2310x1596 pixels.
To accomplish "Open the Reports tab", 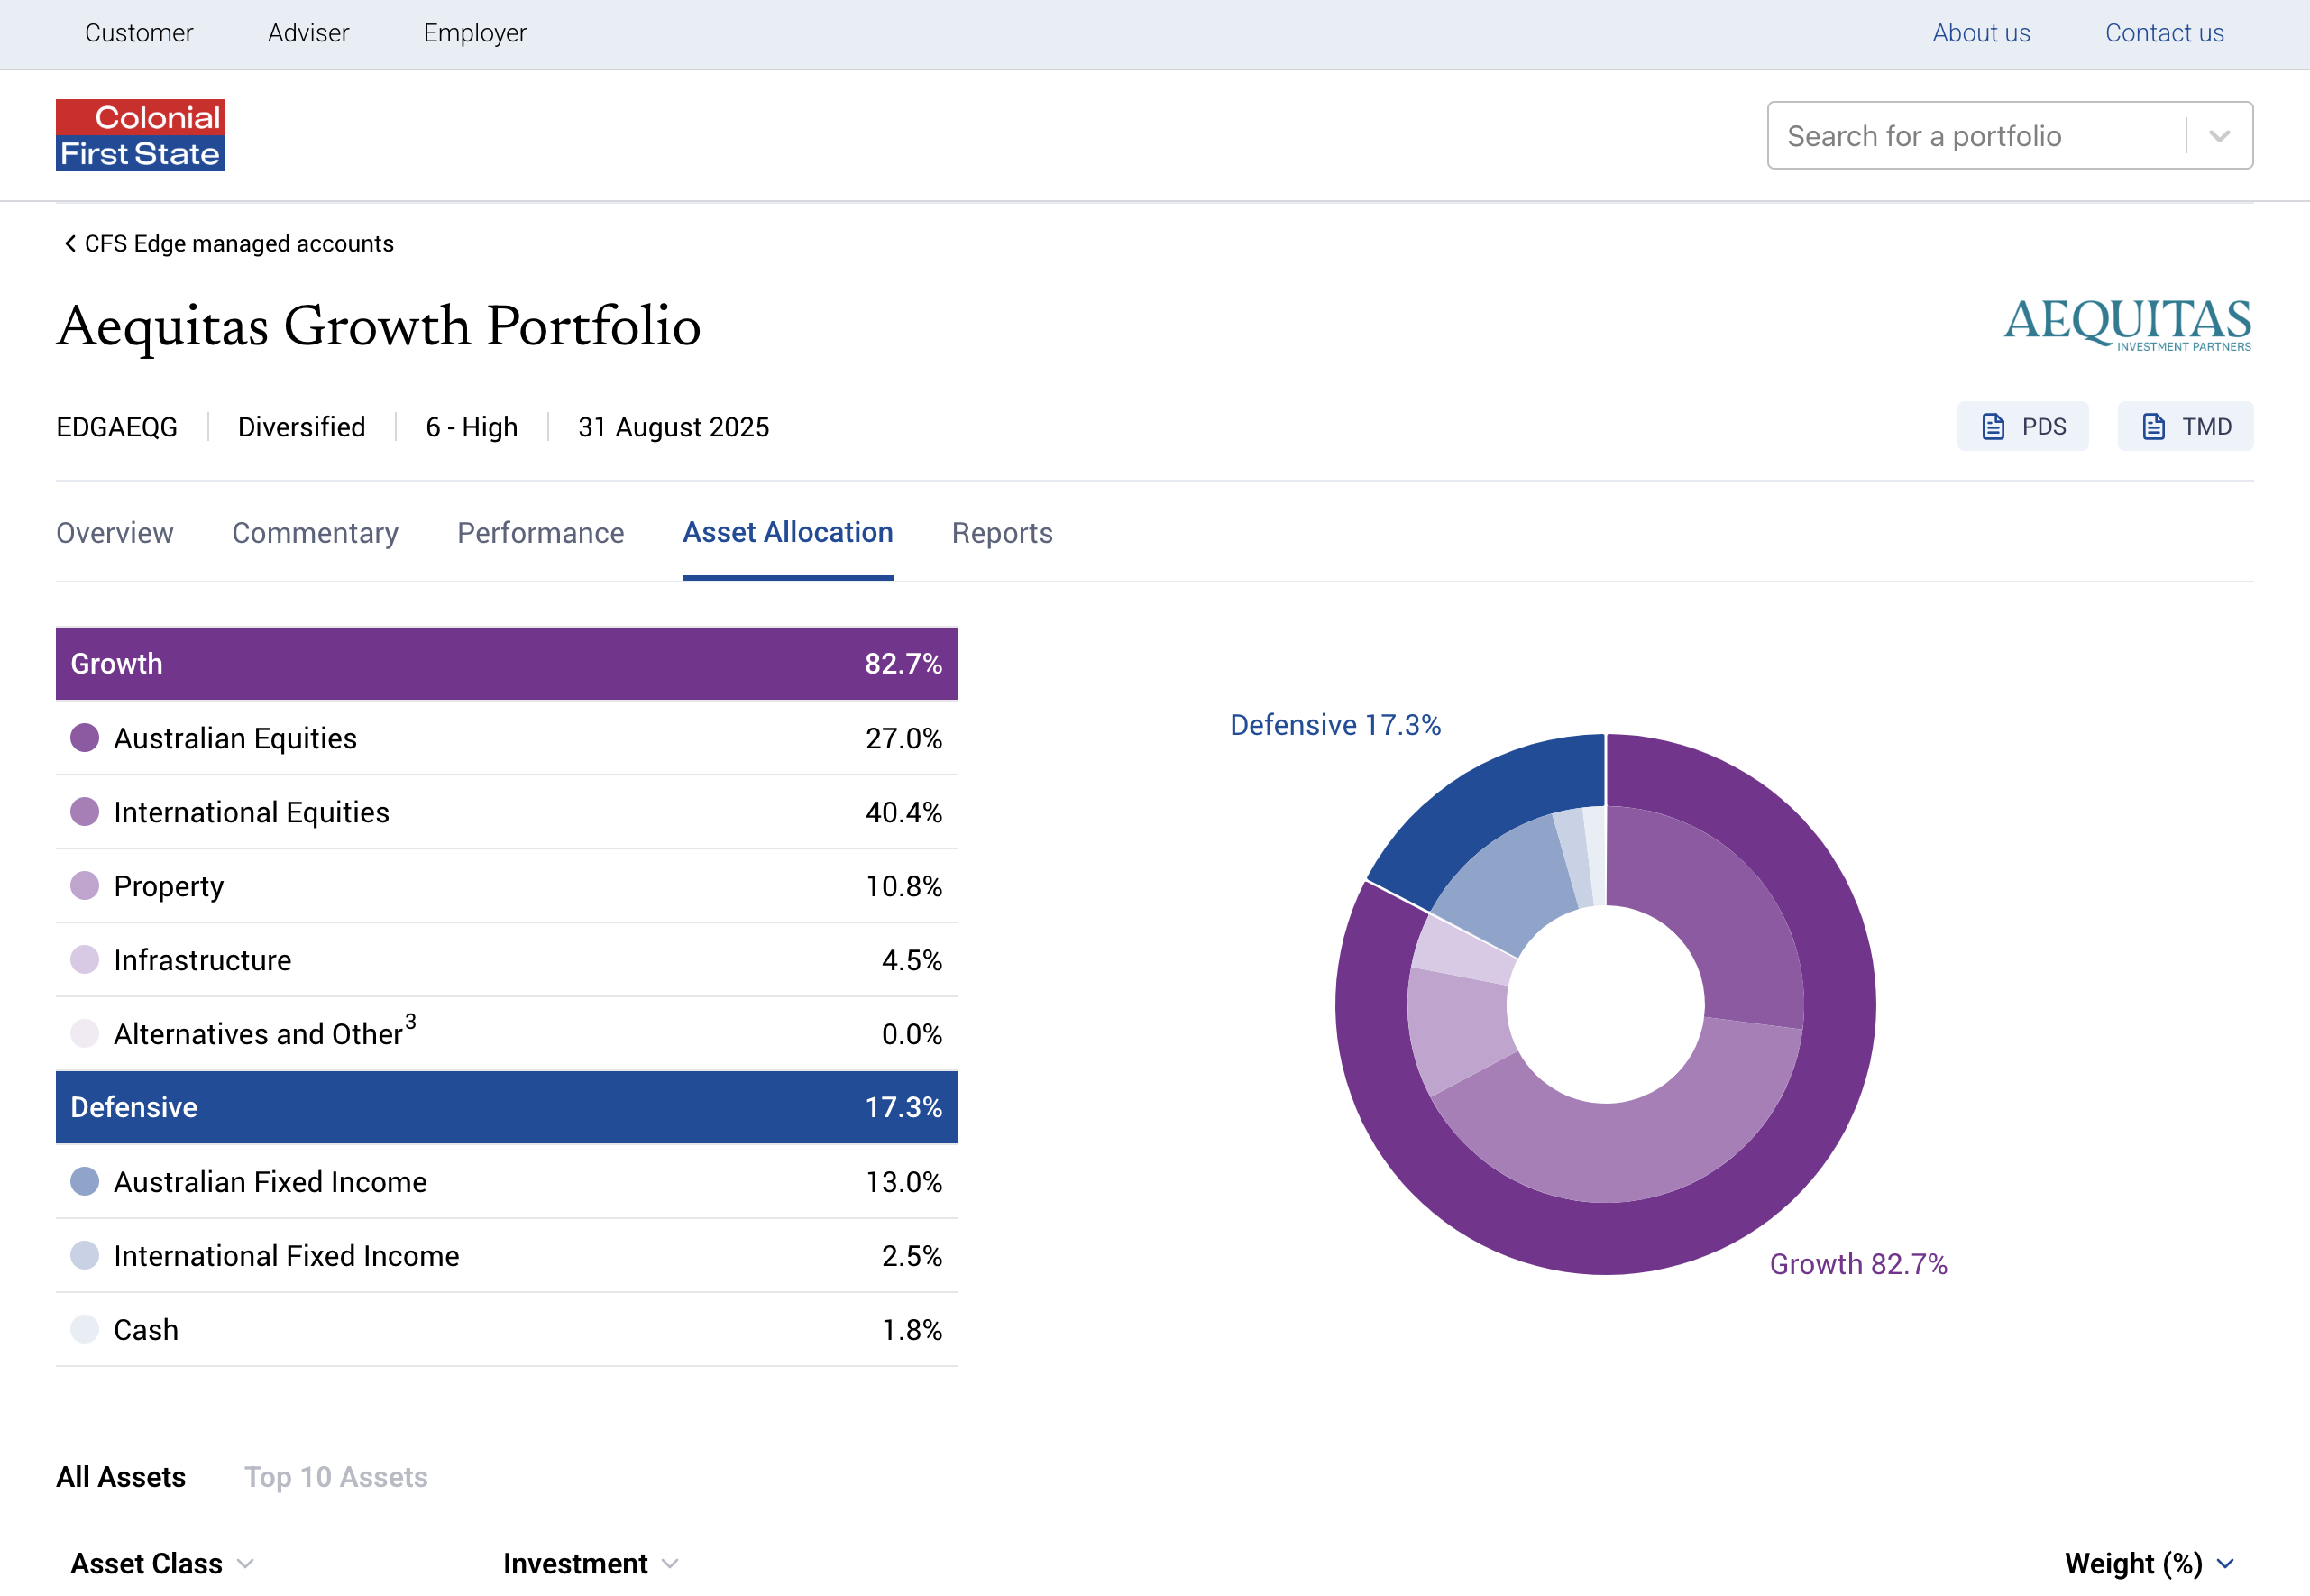I will tap(1002, 533).
